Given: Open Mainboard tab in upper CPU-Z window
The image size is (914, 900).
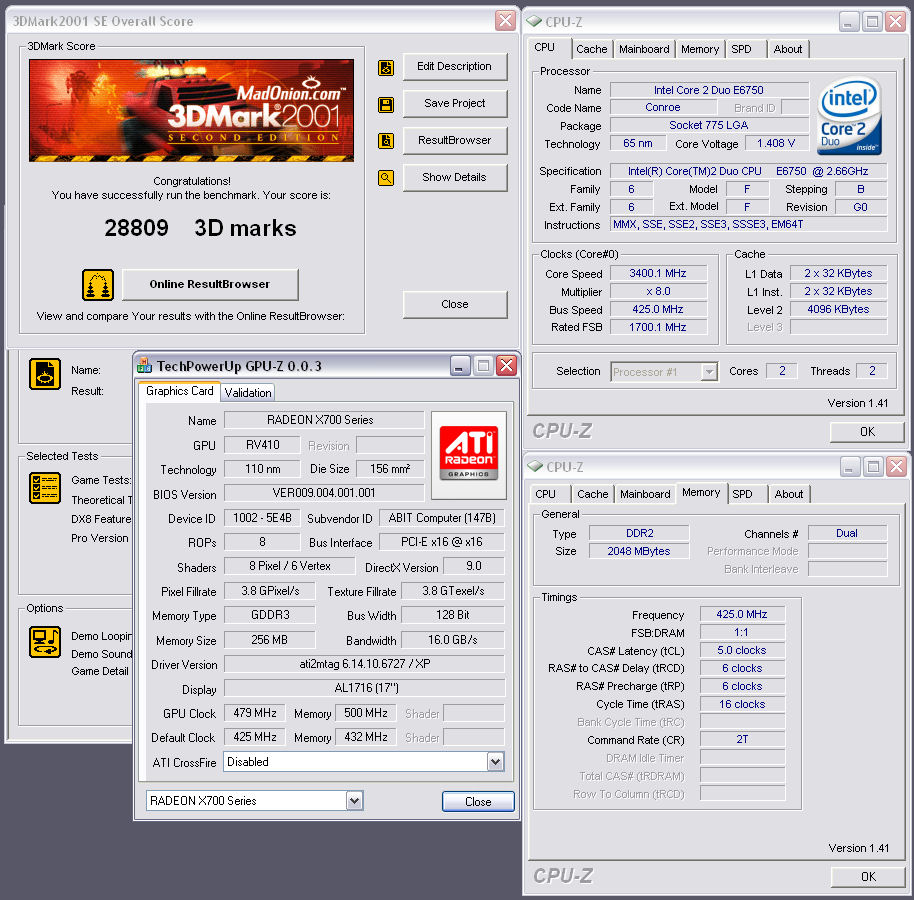Looking at the screenshot, I should (x=644, y=50).
